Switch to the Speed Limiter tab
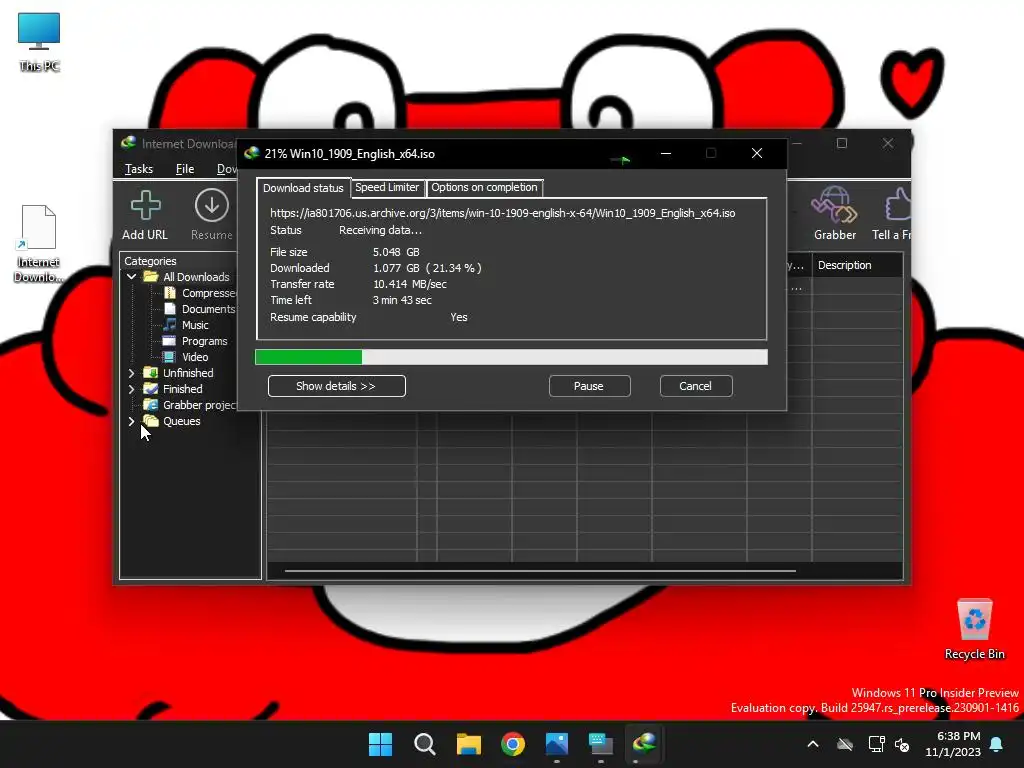The height and width of the screenshot is (768, 1024). [x=387, y=187]
